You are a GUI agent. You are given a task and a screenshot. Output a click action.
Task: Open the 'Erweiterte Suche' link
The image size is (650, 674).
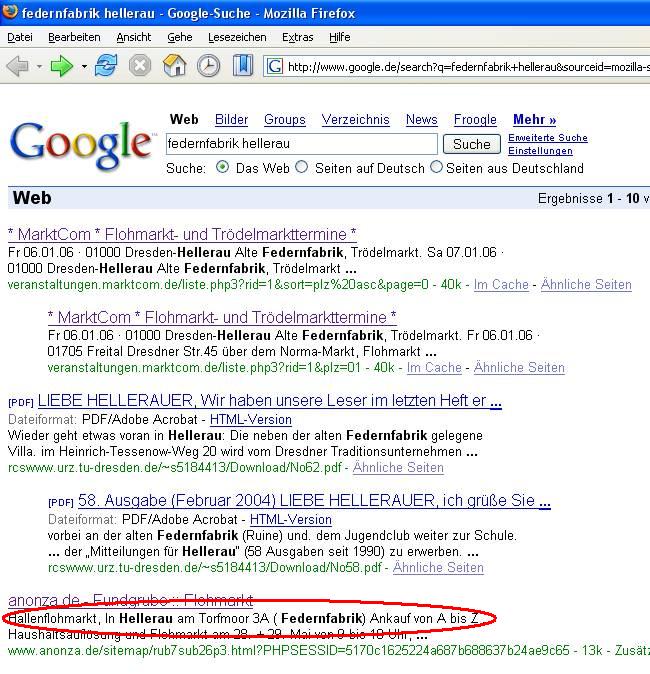click(548, 138)
